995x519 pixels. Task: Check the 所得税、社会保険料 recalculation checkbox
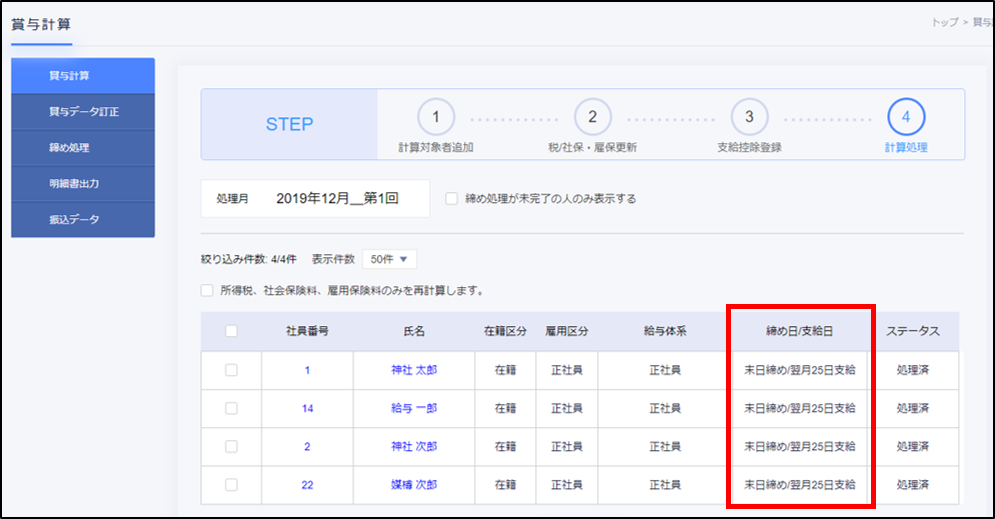coord(207,291)
